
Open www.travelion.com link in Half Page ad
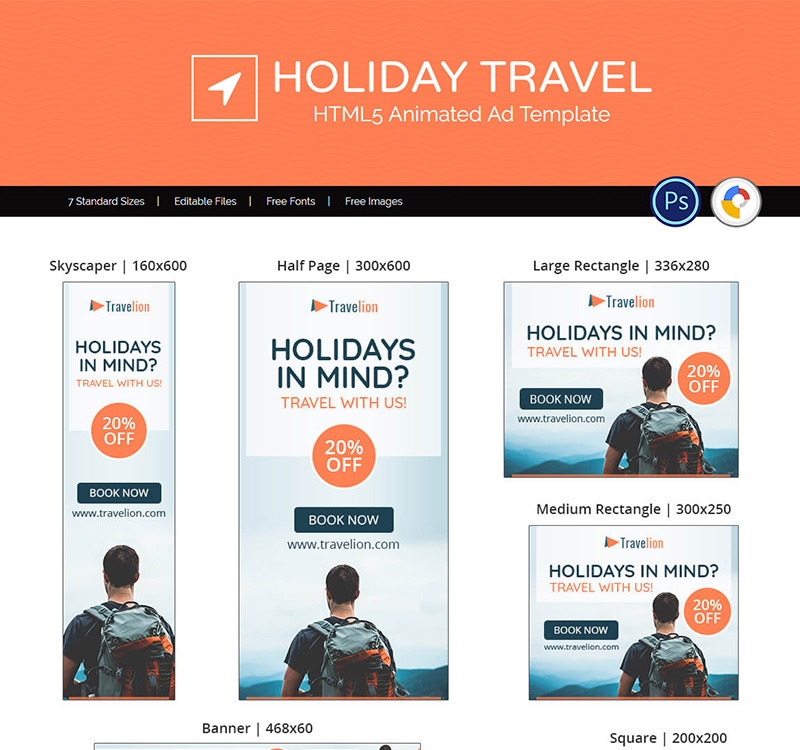[x=343, y=544]
